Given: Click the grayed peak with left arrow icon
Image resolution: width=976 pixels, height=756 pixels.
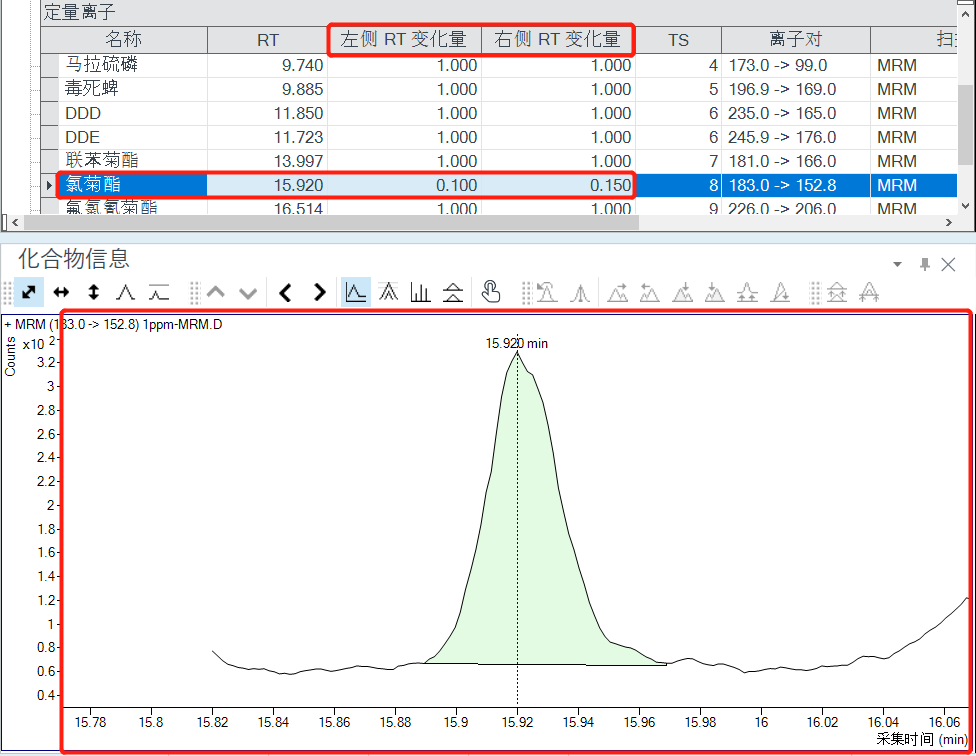Looking at the screenshot, I should 650,292.
